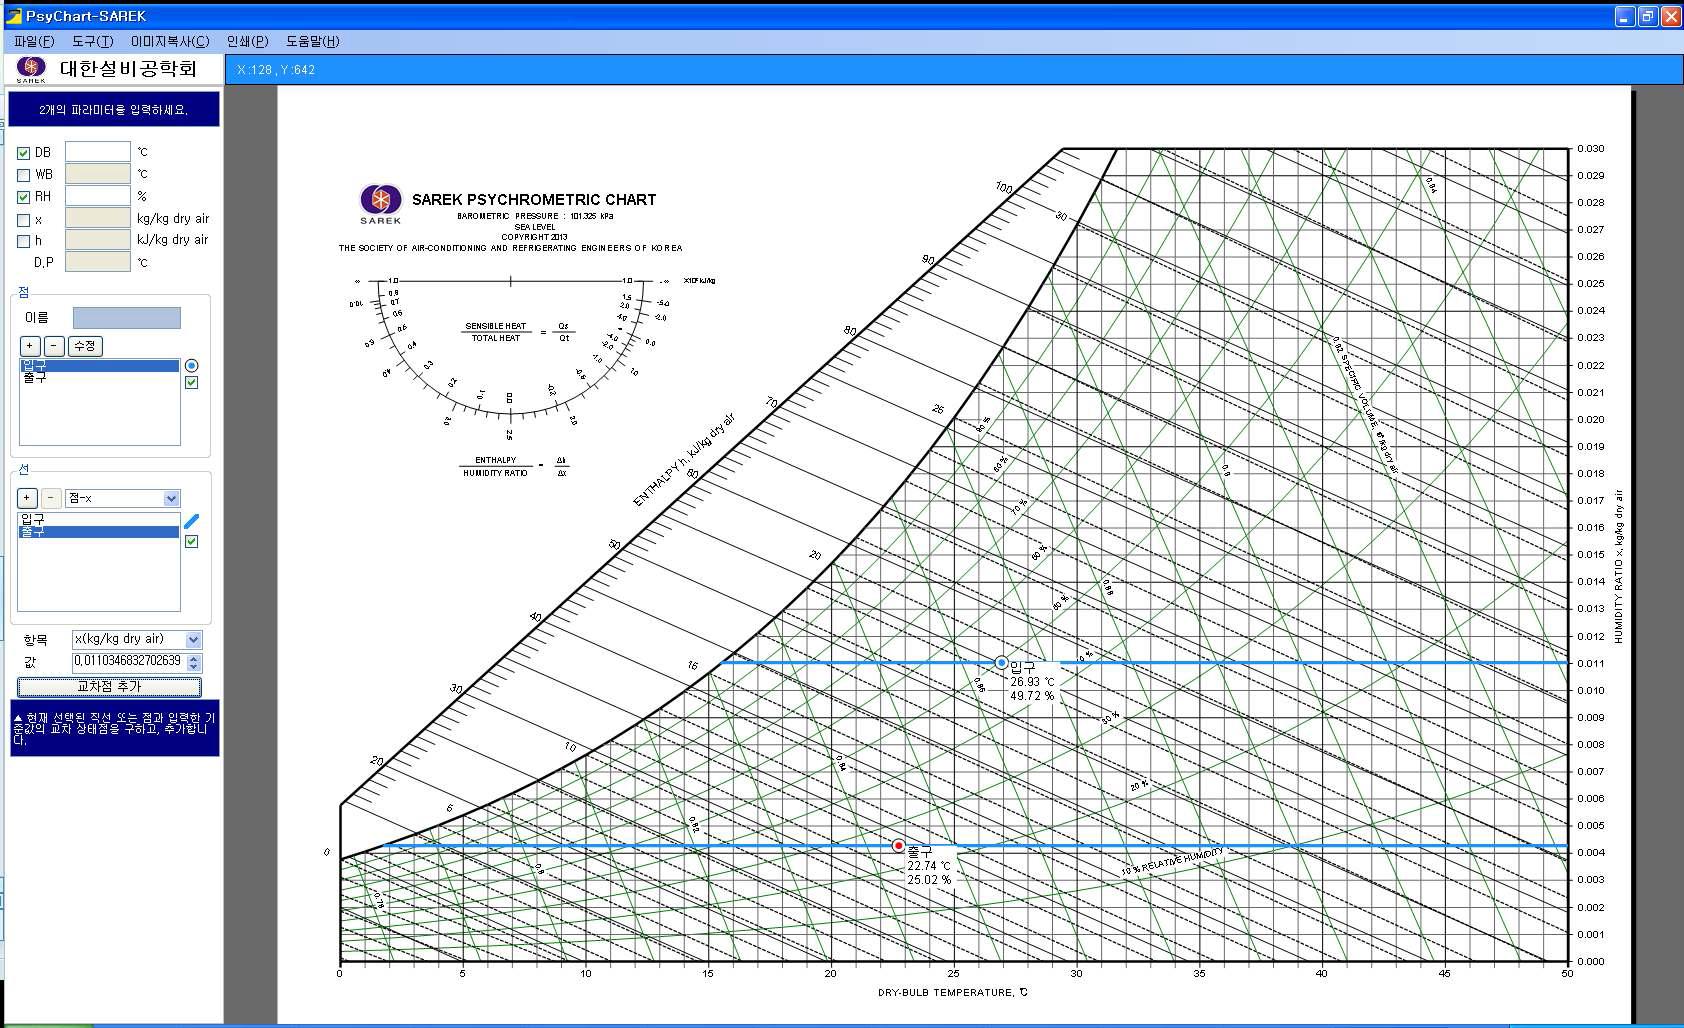Screen dimensions: 1684x1028
Task: Toggle line visibility checkbox beside lines list
Action: click(x=192, y=542)
